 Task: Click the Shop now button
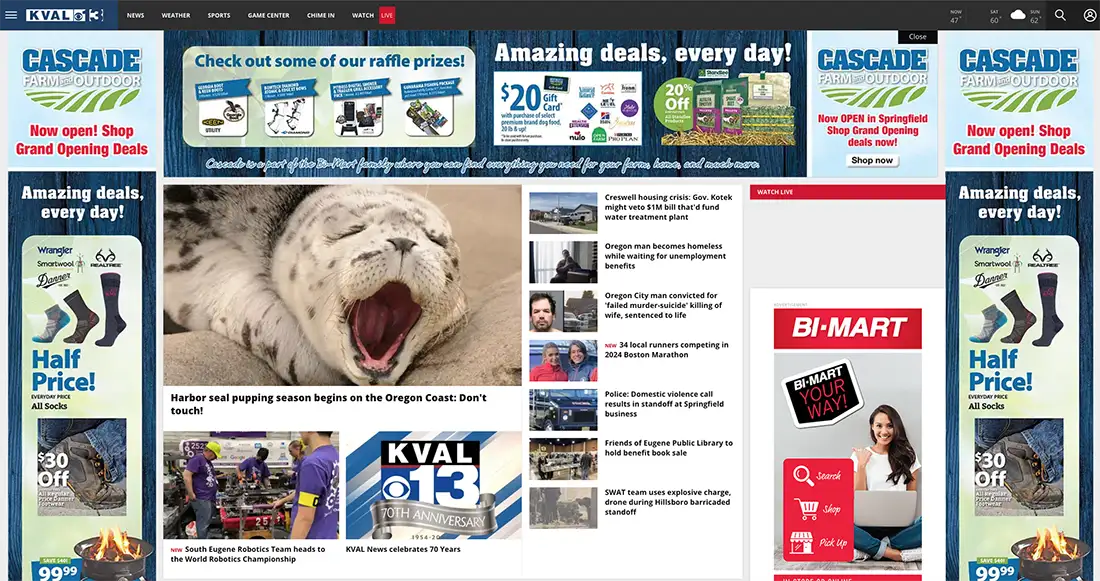(872, 160)
